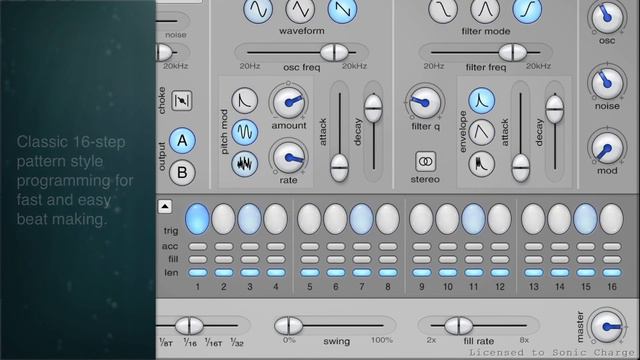This screenshot has width=640, height=360.
Task: Toggle trigger on step 7
Action: point(362,219)
